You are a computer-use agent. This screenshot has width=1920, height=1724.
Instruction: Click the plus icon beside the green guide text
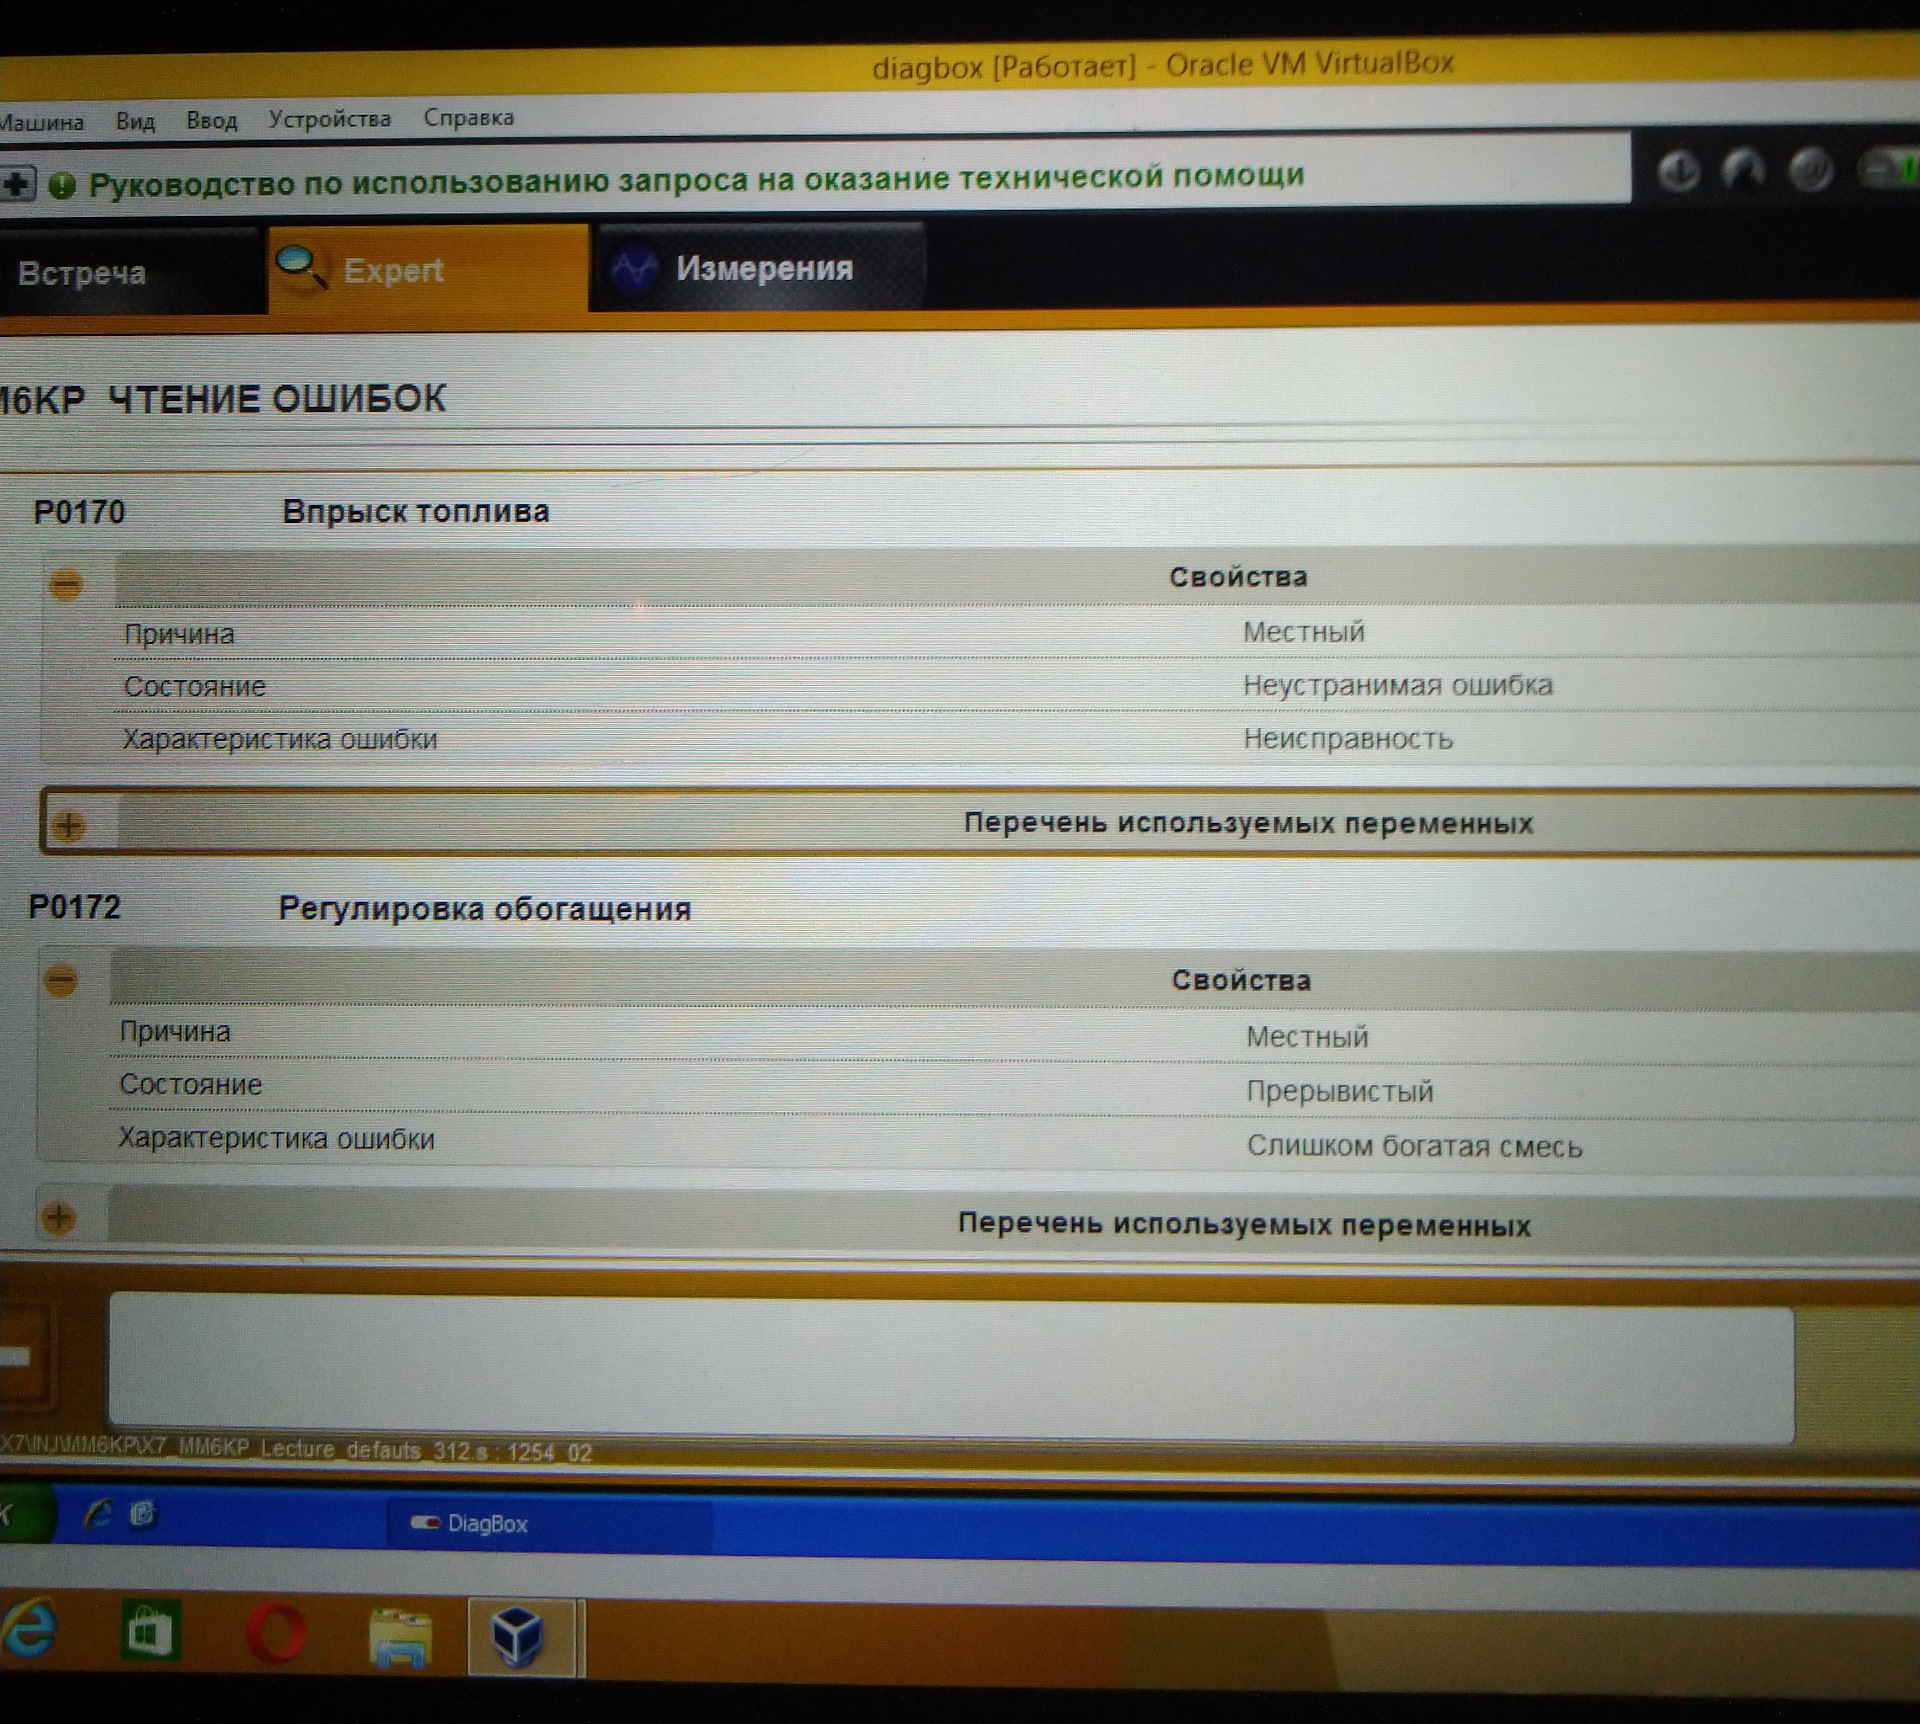point(16,184)
